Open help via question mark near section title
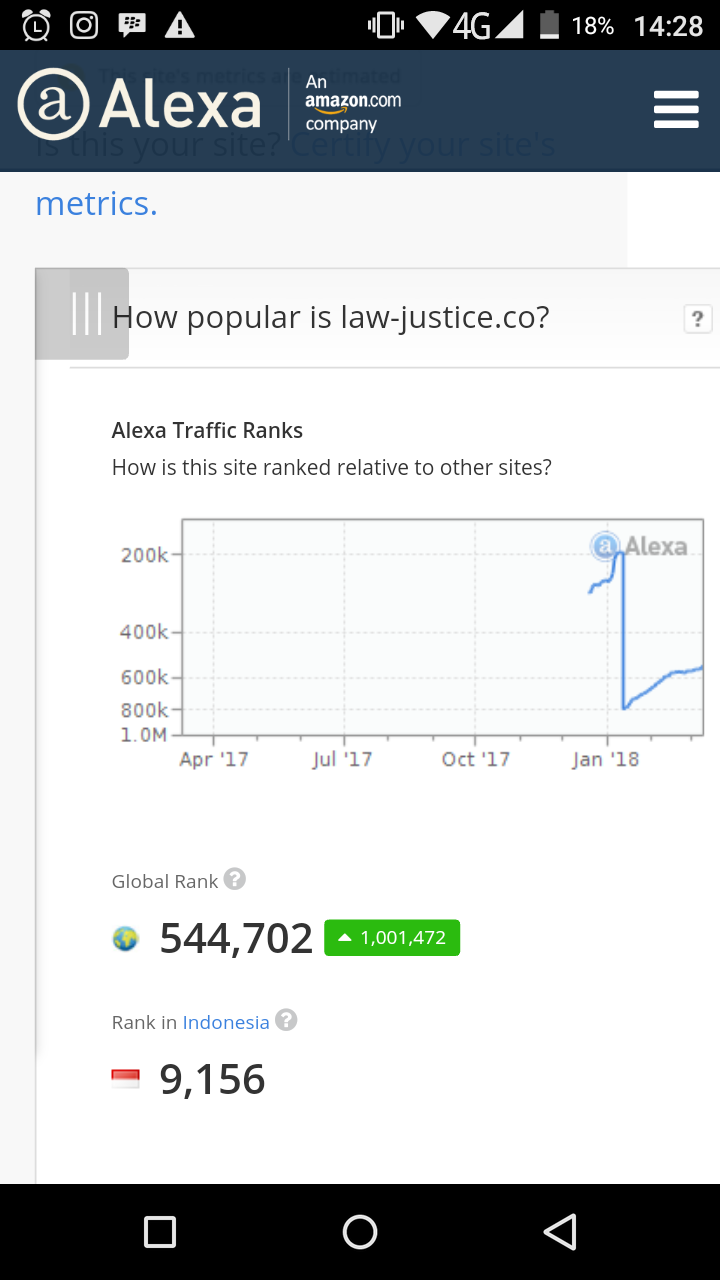 [697, 319]
